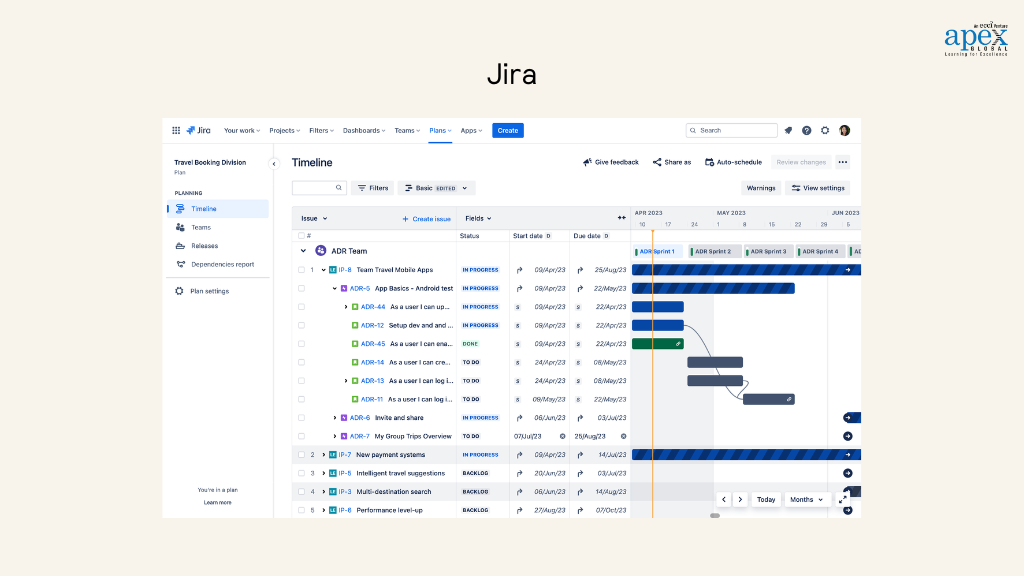
Task: Click Give feedback
Action: 611,162
